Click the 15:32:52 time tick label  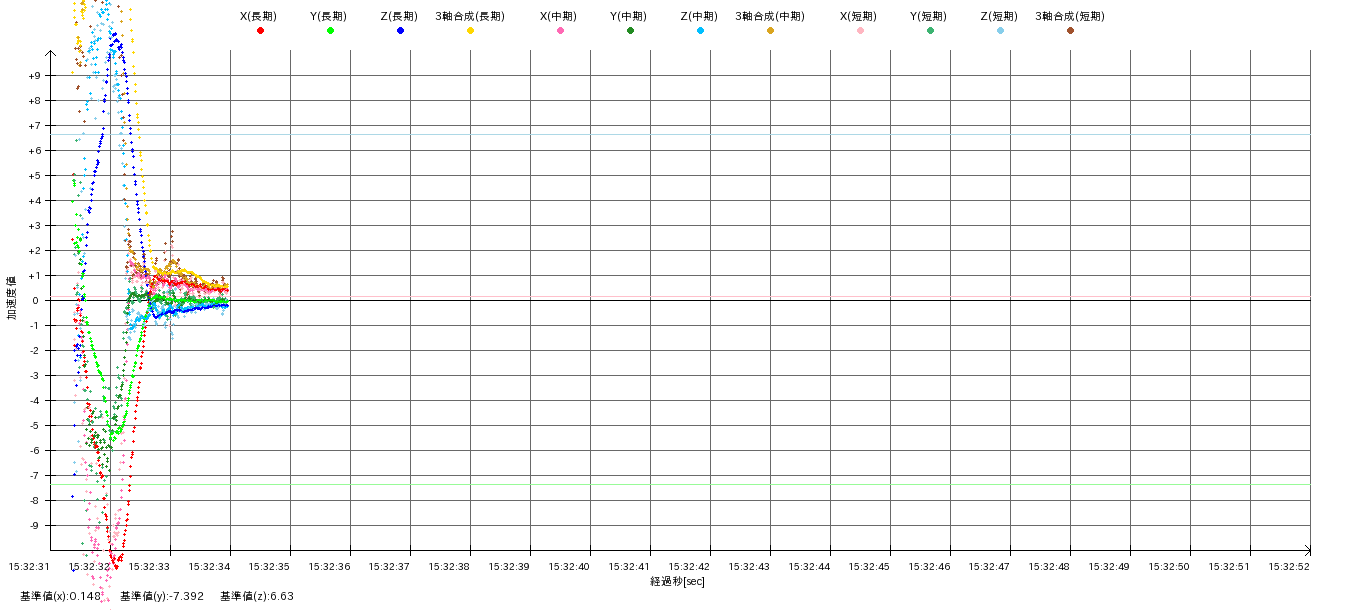coord(1290,566)
